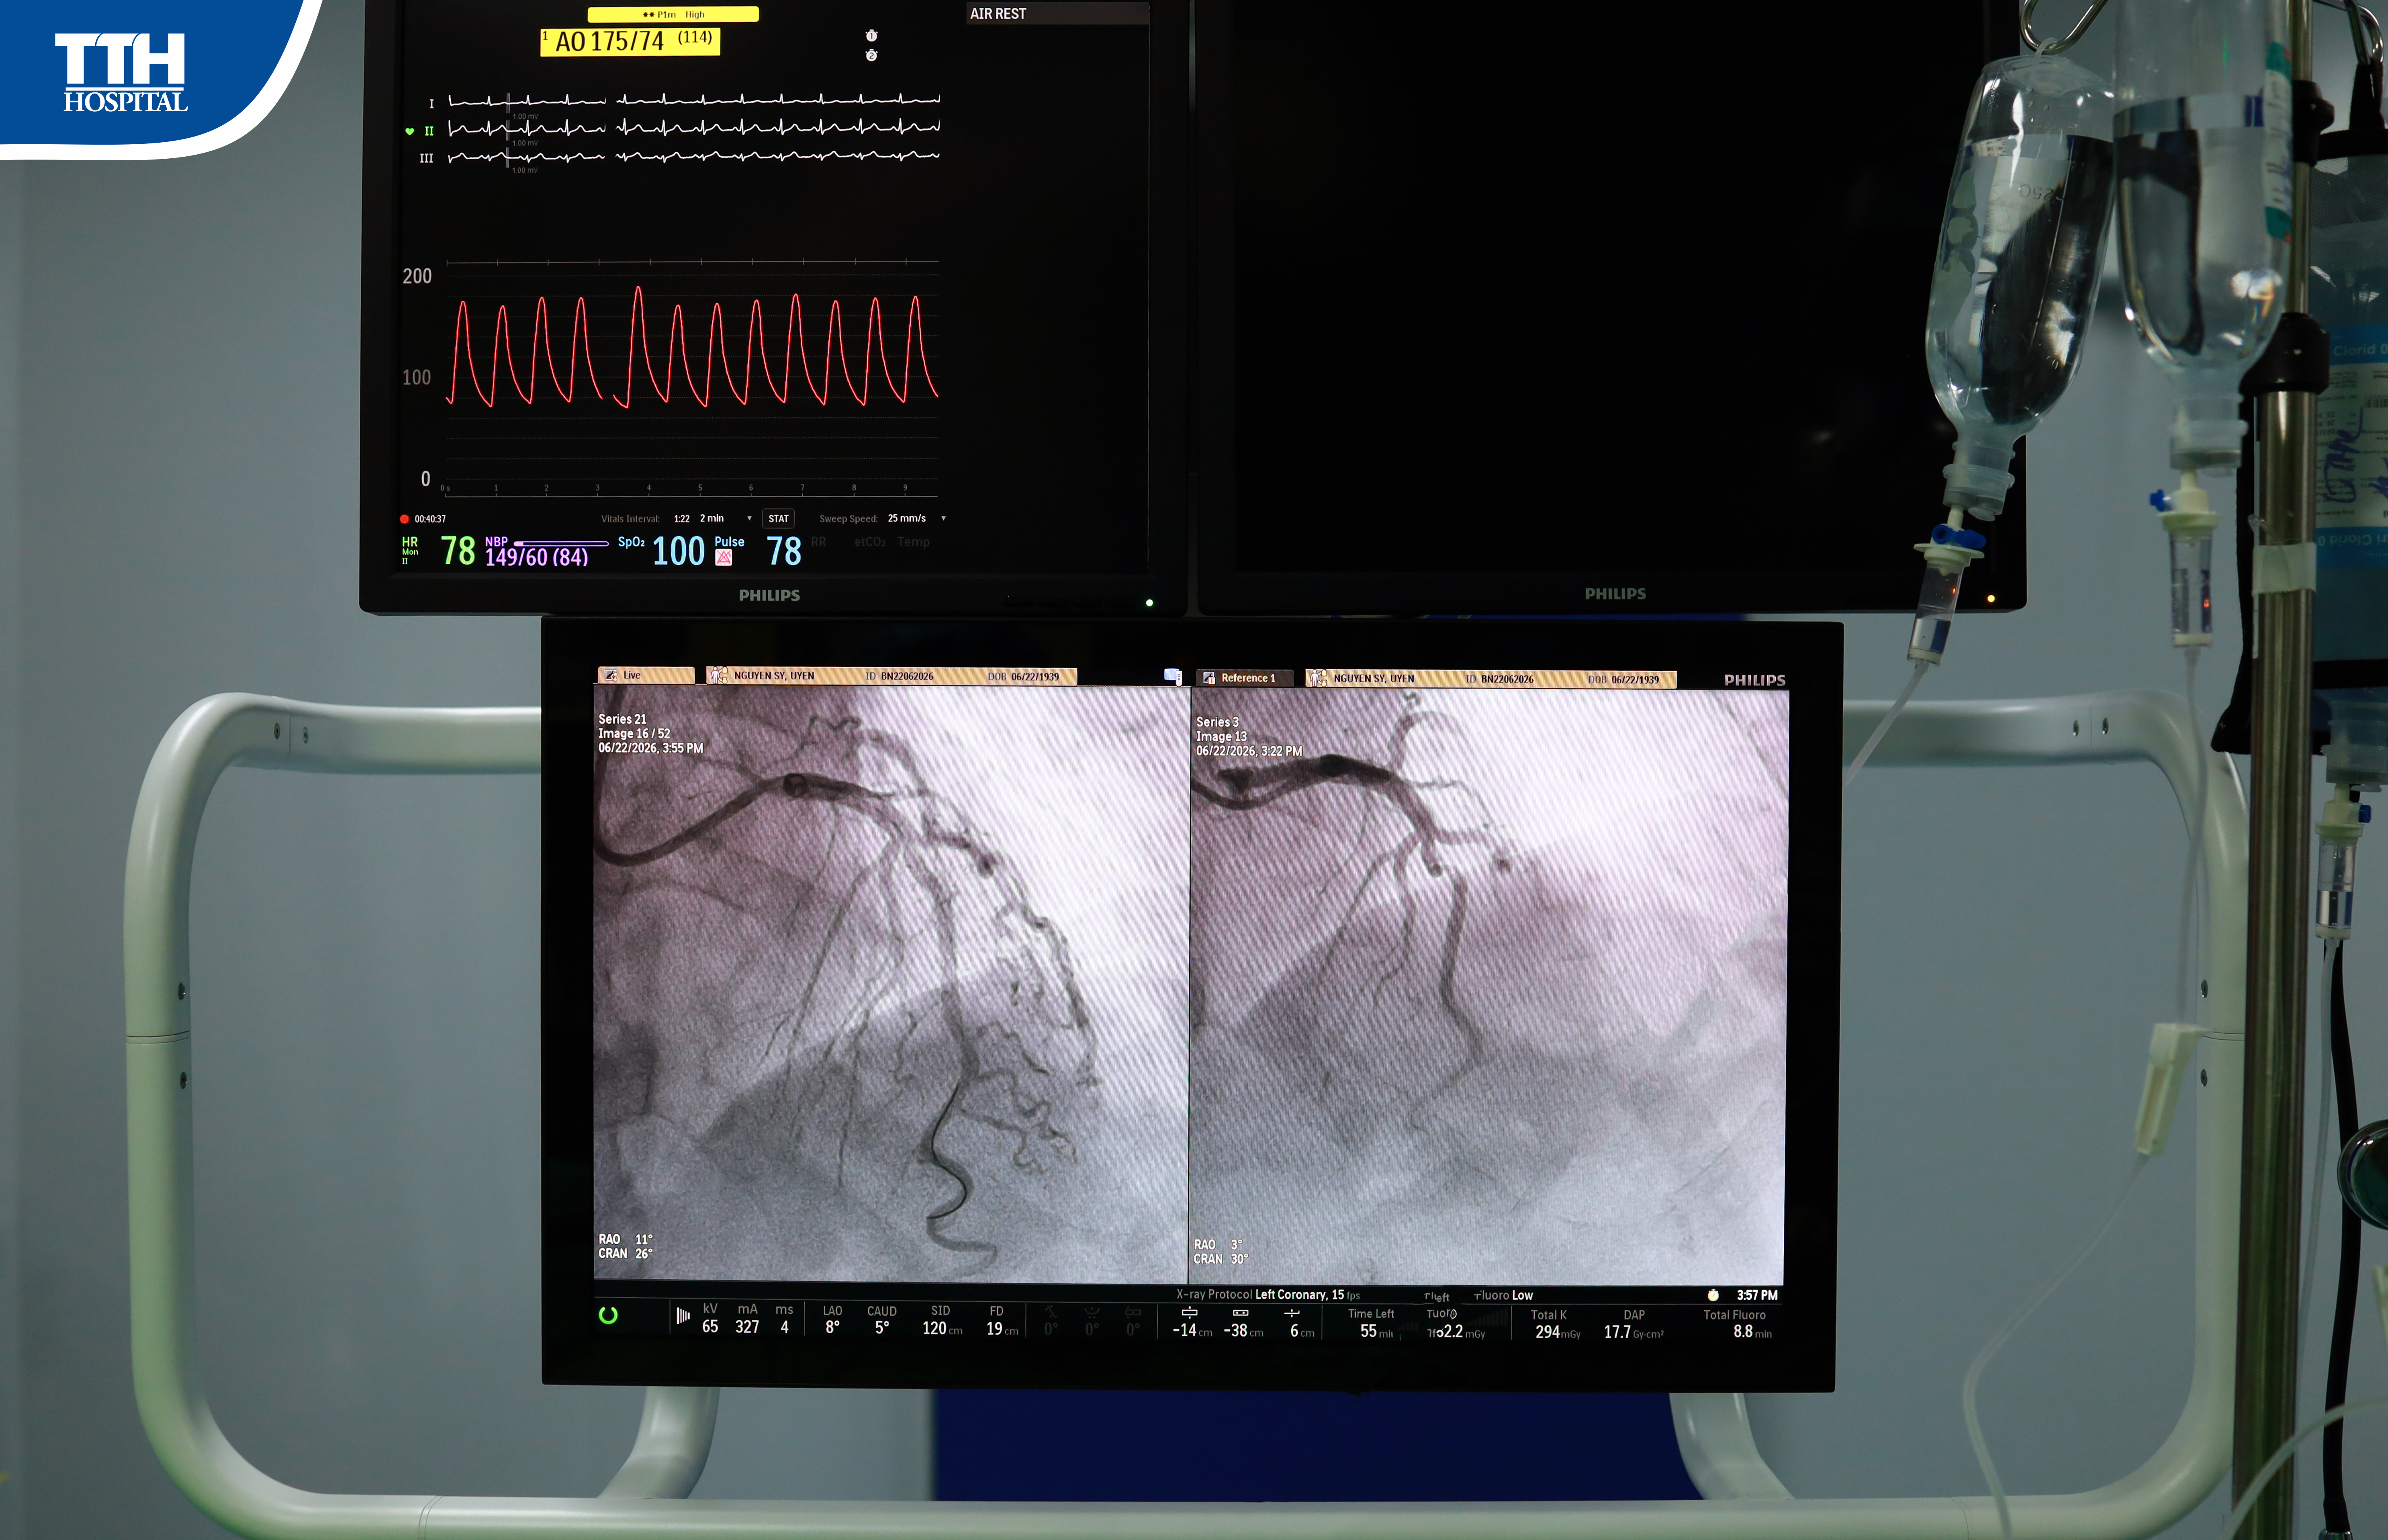Click the NBP reading 149/60 (84)
This screenshot has width=2388, height=1540.
click(x=537, y=557)
